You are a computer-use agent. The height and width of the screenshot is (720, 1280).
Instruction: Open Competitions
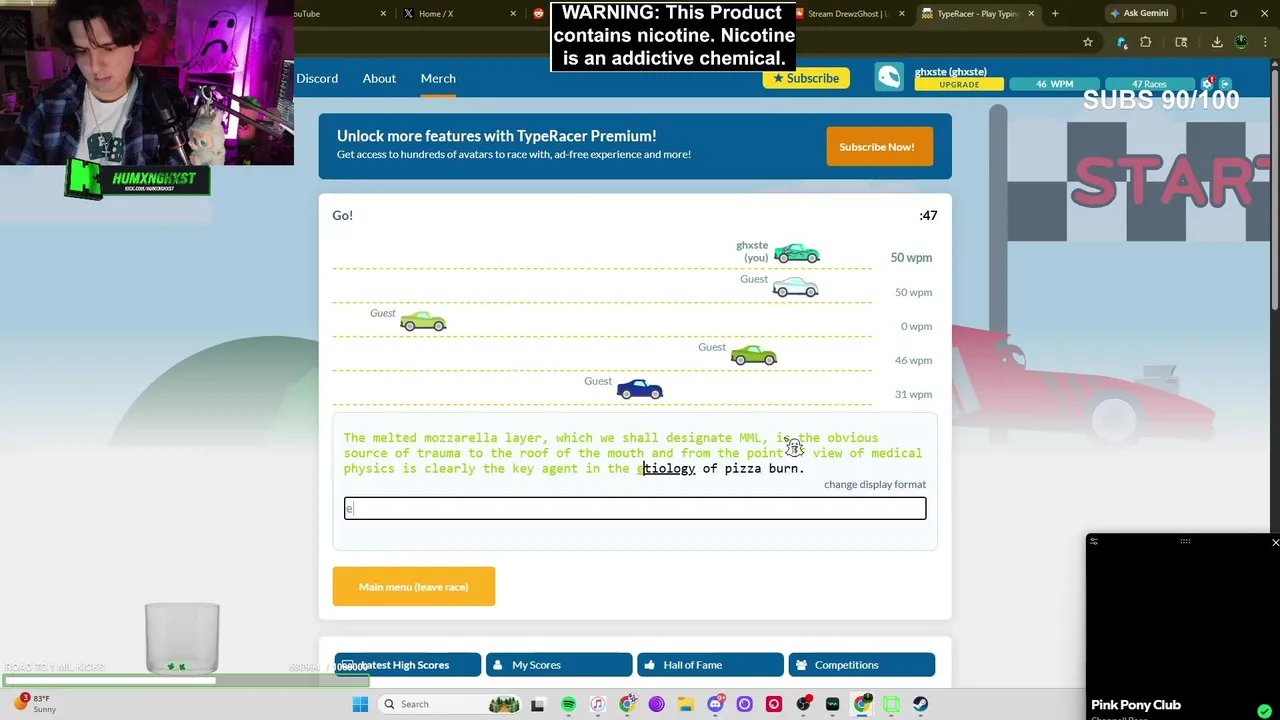coord(862,665)
